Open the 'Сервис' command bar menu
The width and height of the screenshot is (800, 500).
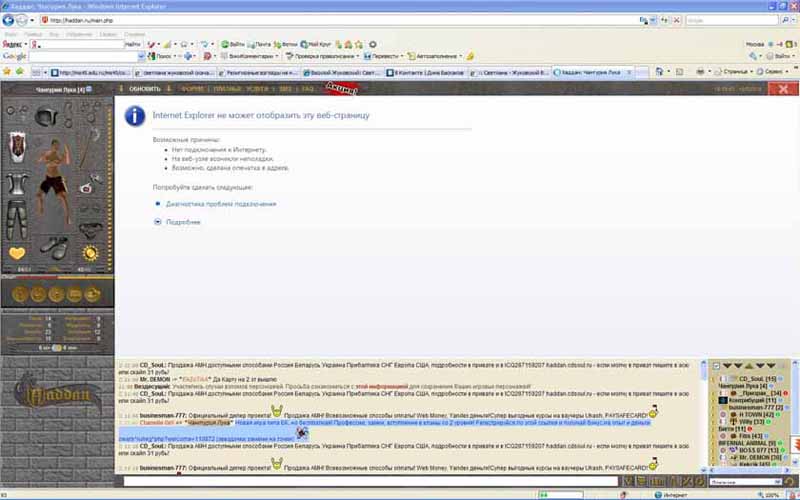(x=773, y=72)
